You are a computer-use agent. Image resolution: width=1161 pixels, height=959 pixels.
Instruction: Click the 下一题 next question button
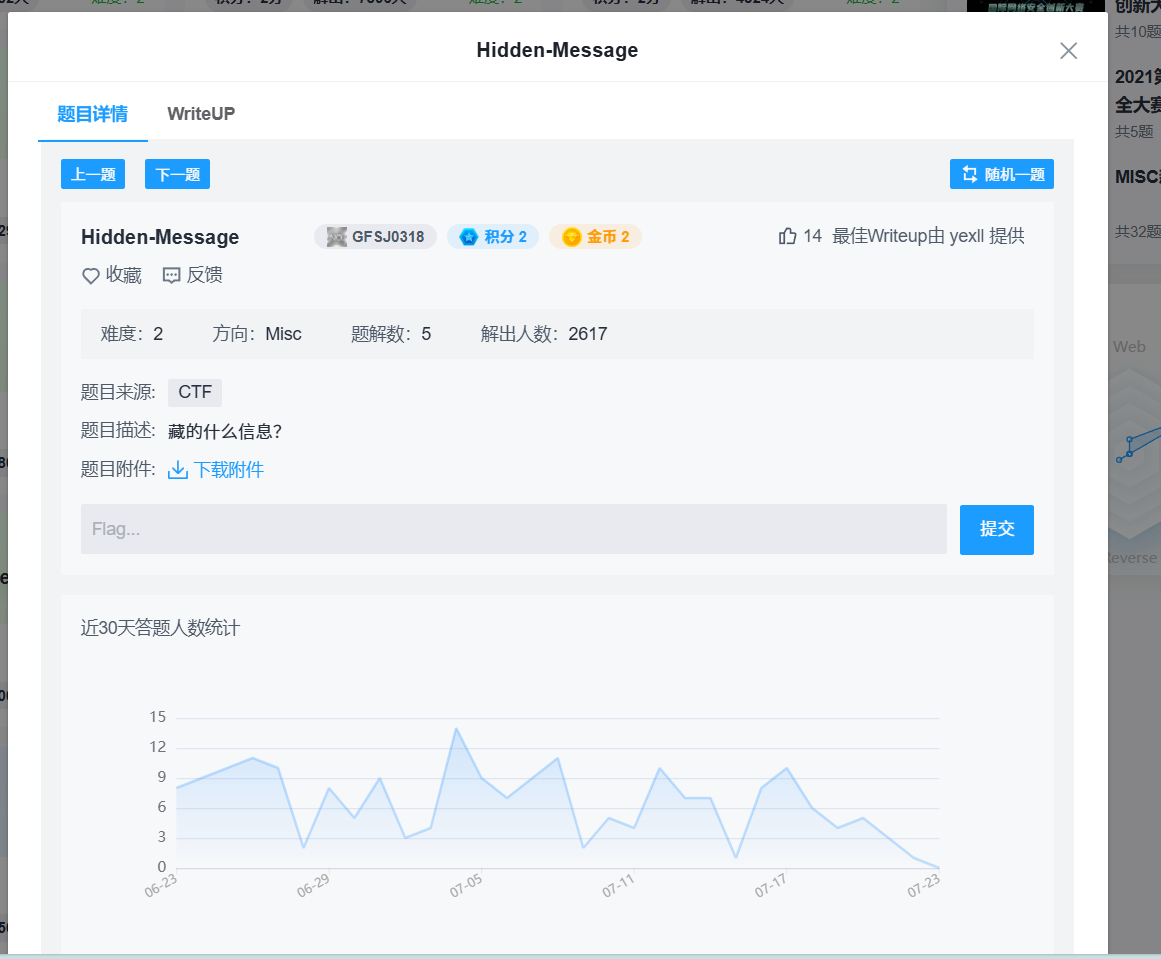click(177, 173)
